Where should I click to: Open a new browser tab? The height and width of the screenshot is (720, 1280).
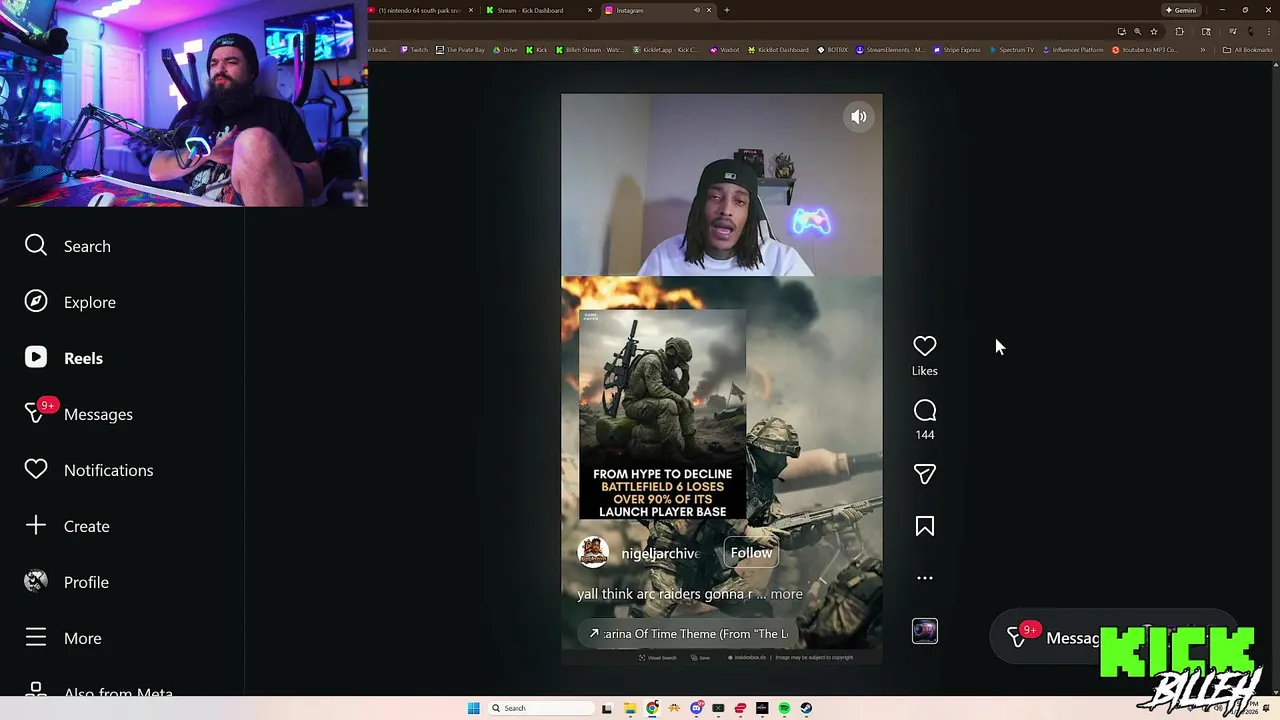(726, 10)
